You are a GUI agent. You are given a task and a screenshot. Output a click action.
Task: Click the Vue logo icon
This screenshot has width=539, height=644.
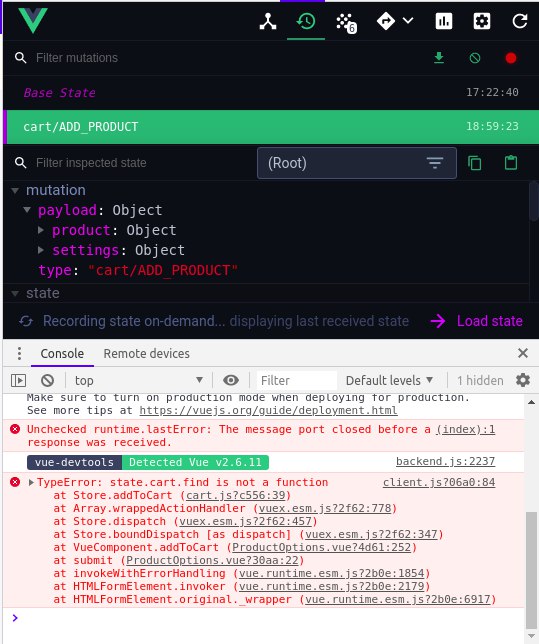(33, 20)
